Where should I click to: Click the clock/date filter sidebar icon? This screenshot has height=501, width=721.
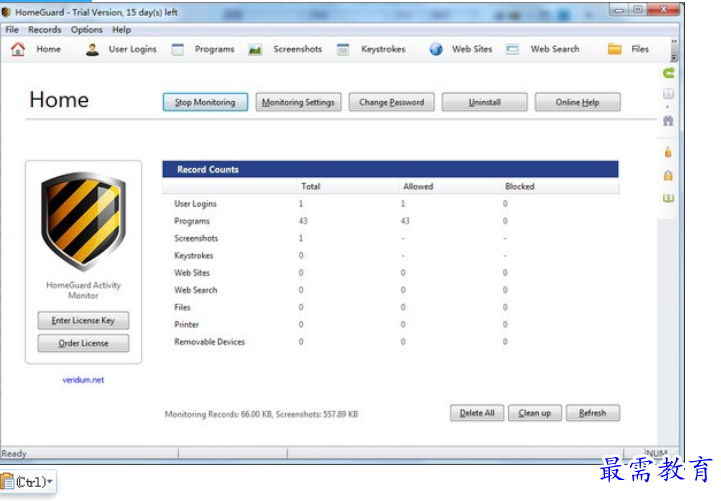pyautogui.click(x=668, y=94)
